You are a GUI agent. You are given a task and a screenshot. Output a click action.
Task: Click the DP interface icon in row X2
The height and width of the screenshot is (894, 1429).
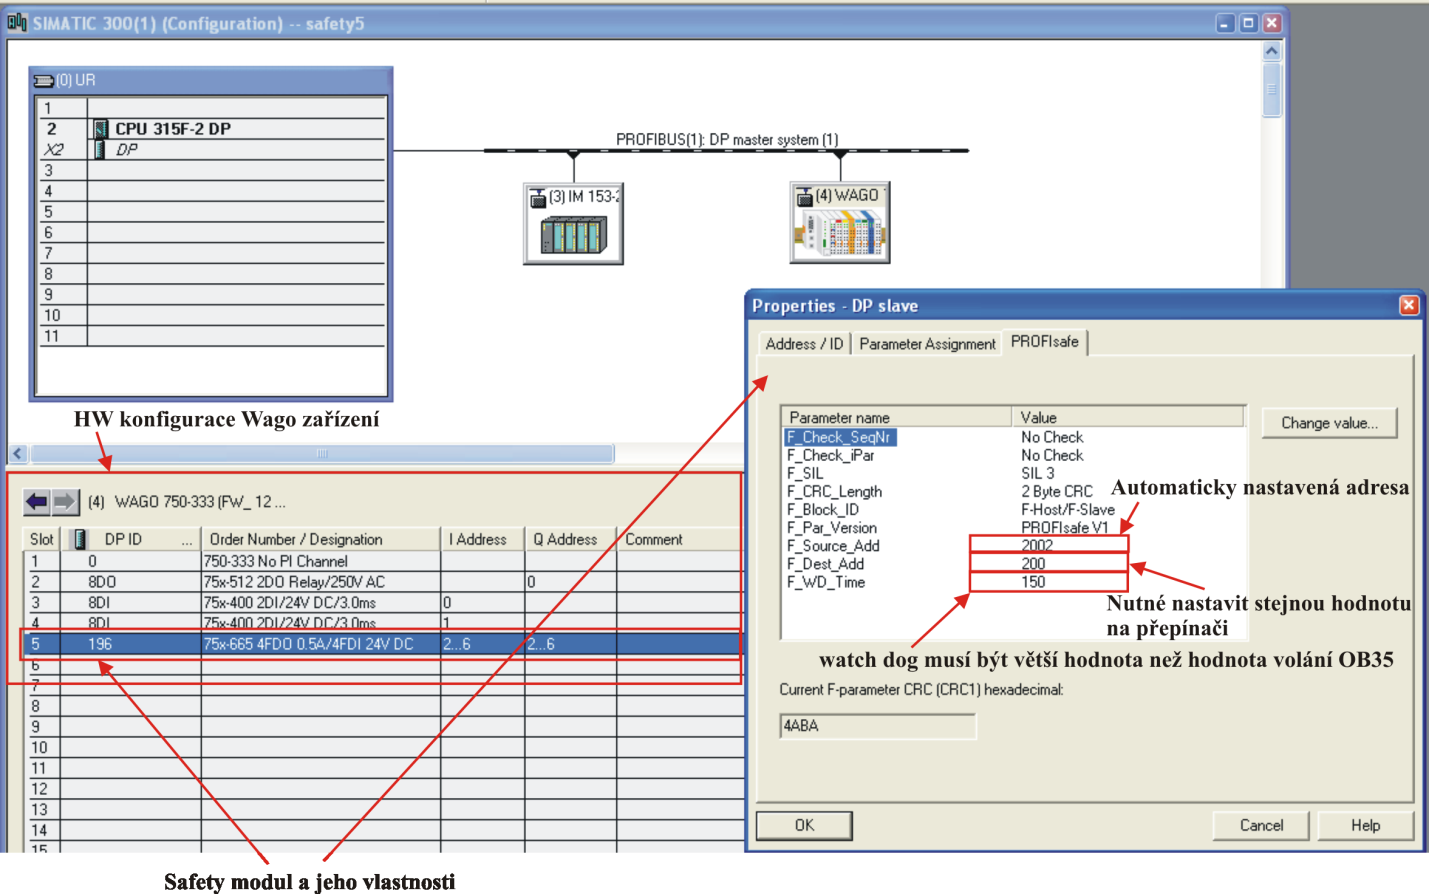click(x=100, y=149)
